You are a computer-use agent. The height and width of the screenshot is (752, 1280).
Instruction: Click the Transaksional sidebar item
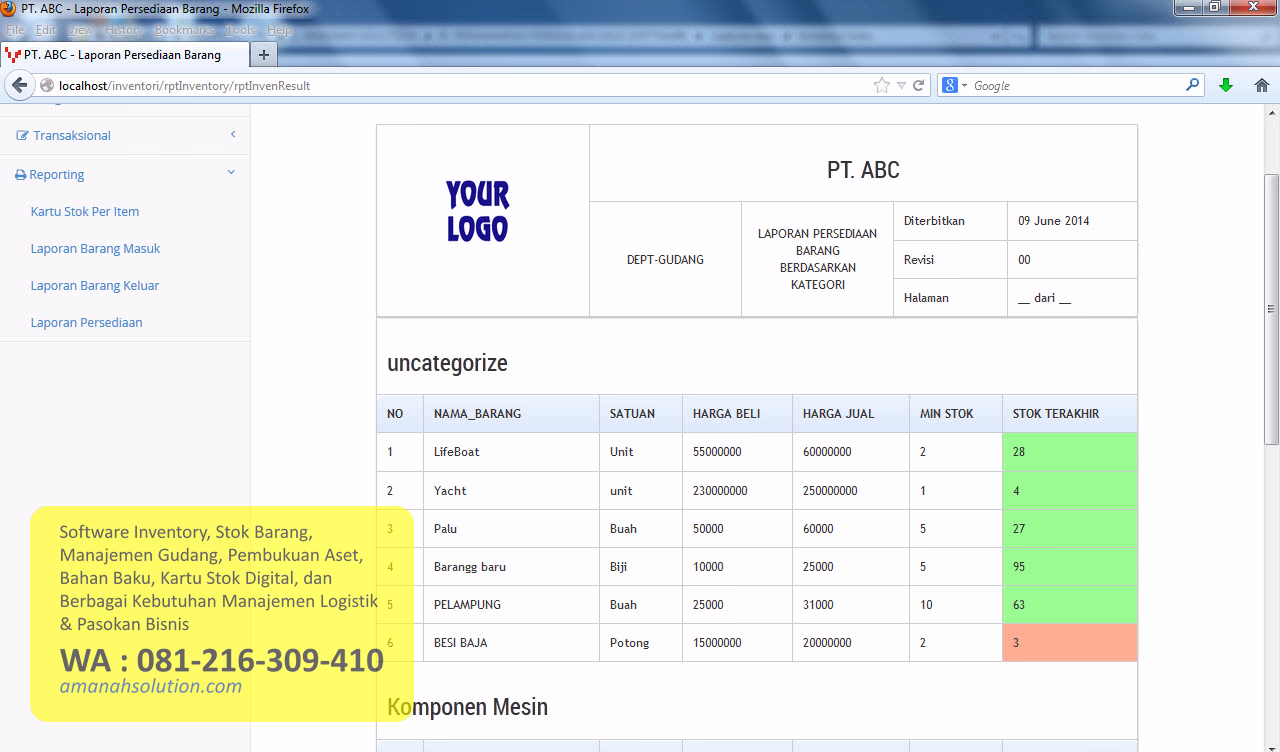click(x=125, y=135)
